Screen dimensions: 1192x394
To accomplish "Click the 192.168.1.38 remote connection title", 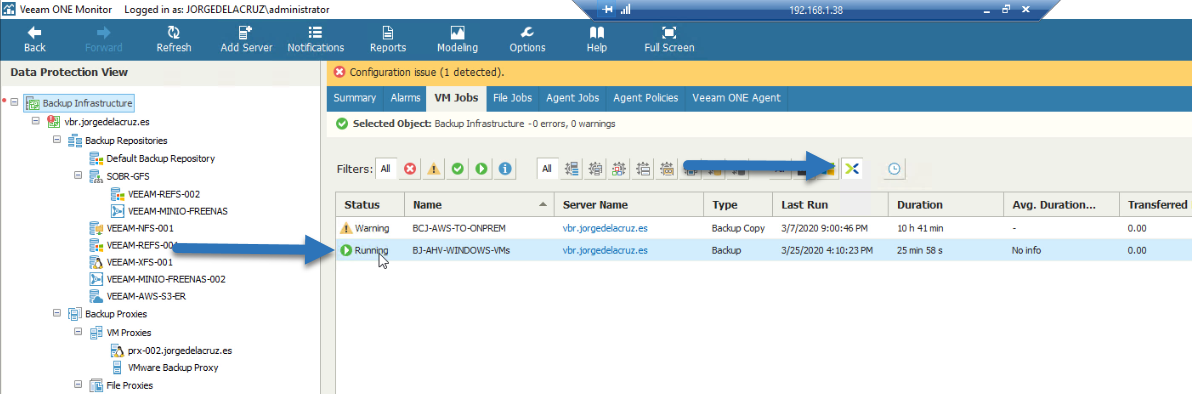I will point(816,10).
